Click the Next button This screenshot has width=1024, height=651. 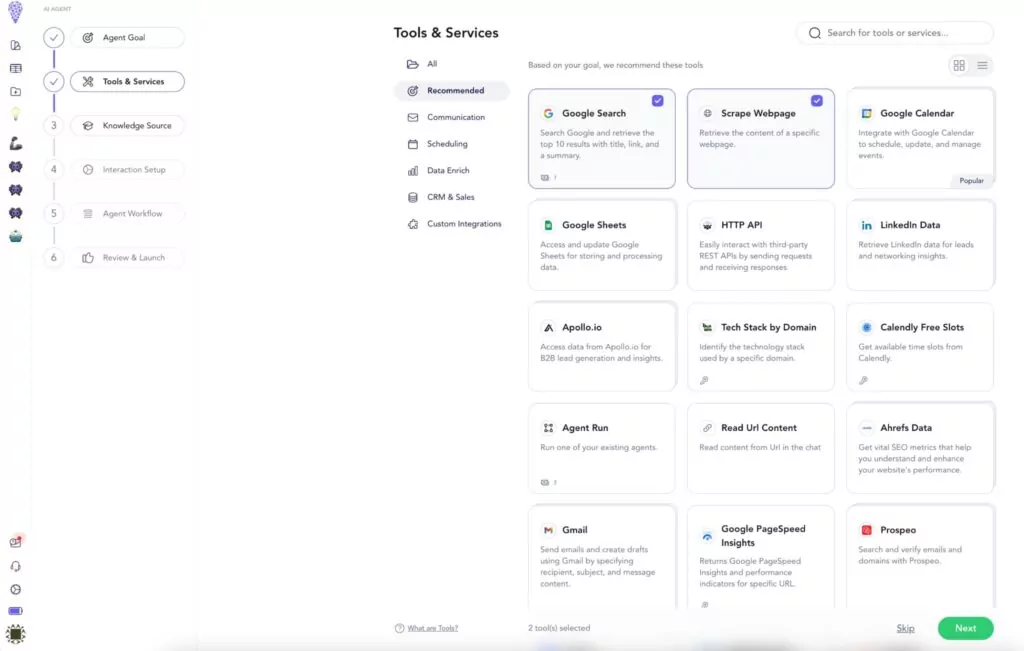[965, 628]
